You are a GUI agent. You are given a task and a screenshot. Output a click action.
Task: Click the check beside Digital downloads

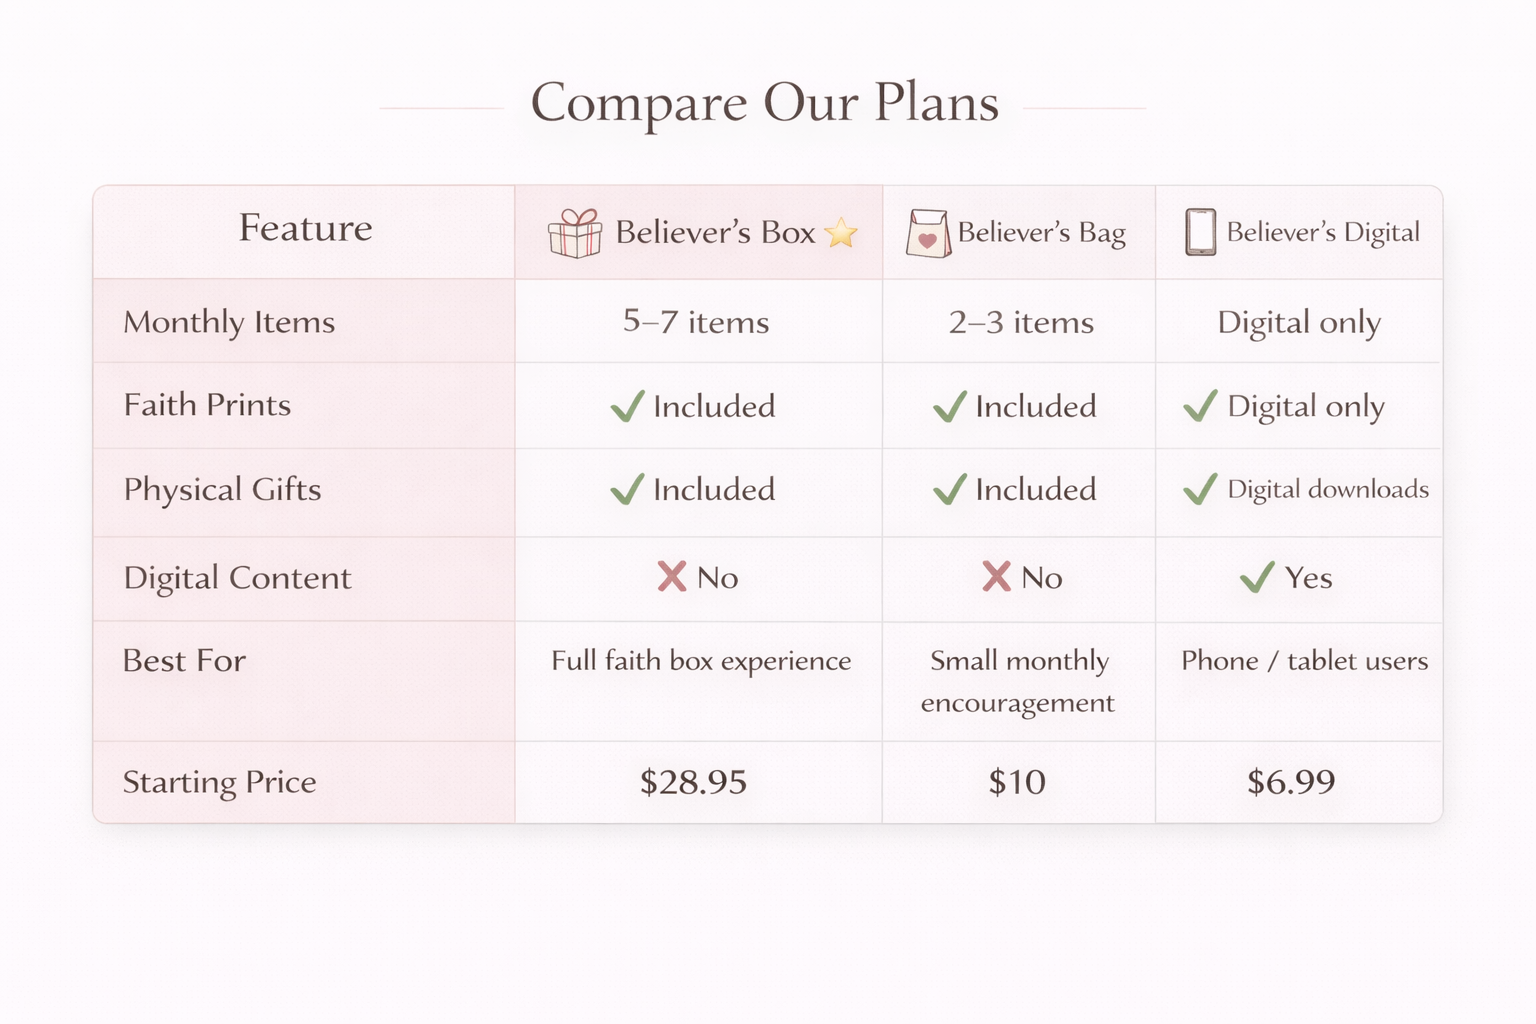coord(1200,489)
